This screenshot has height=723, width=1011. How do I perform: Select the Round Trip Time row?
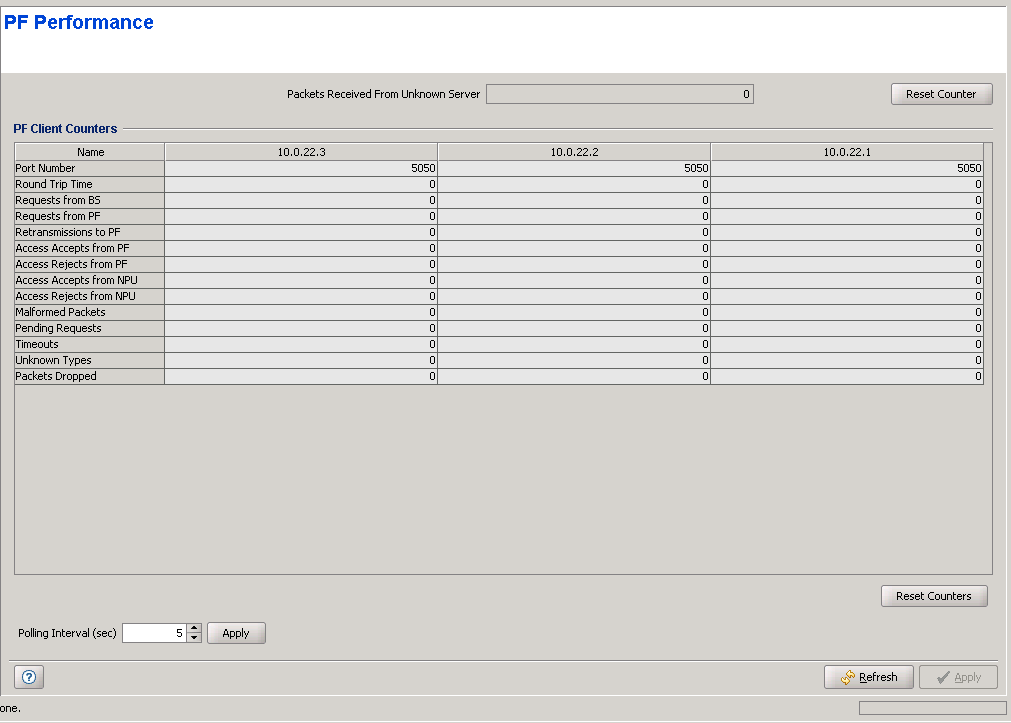tap(89, 184)
